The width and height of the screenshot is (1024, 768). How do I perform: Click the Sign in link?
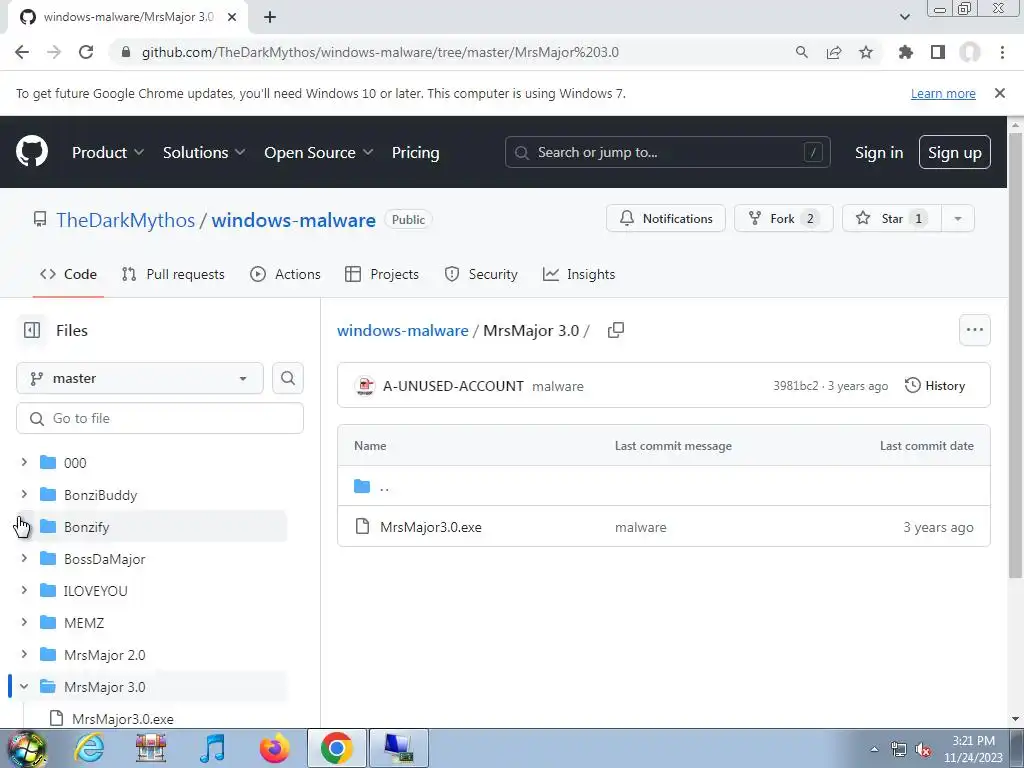click(879, 152)
